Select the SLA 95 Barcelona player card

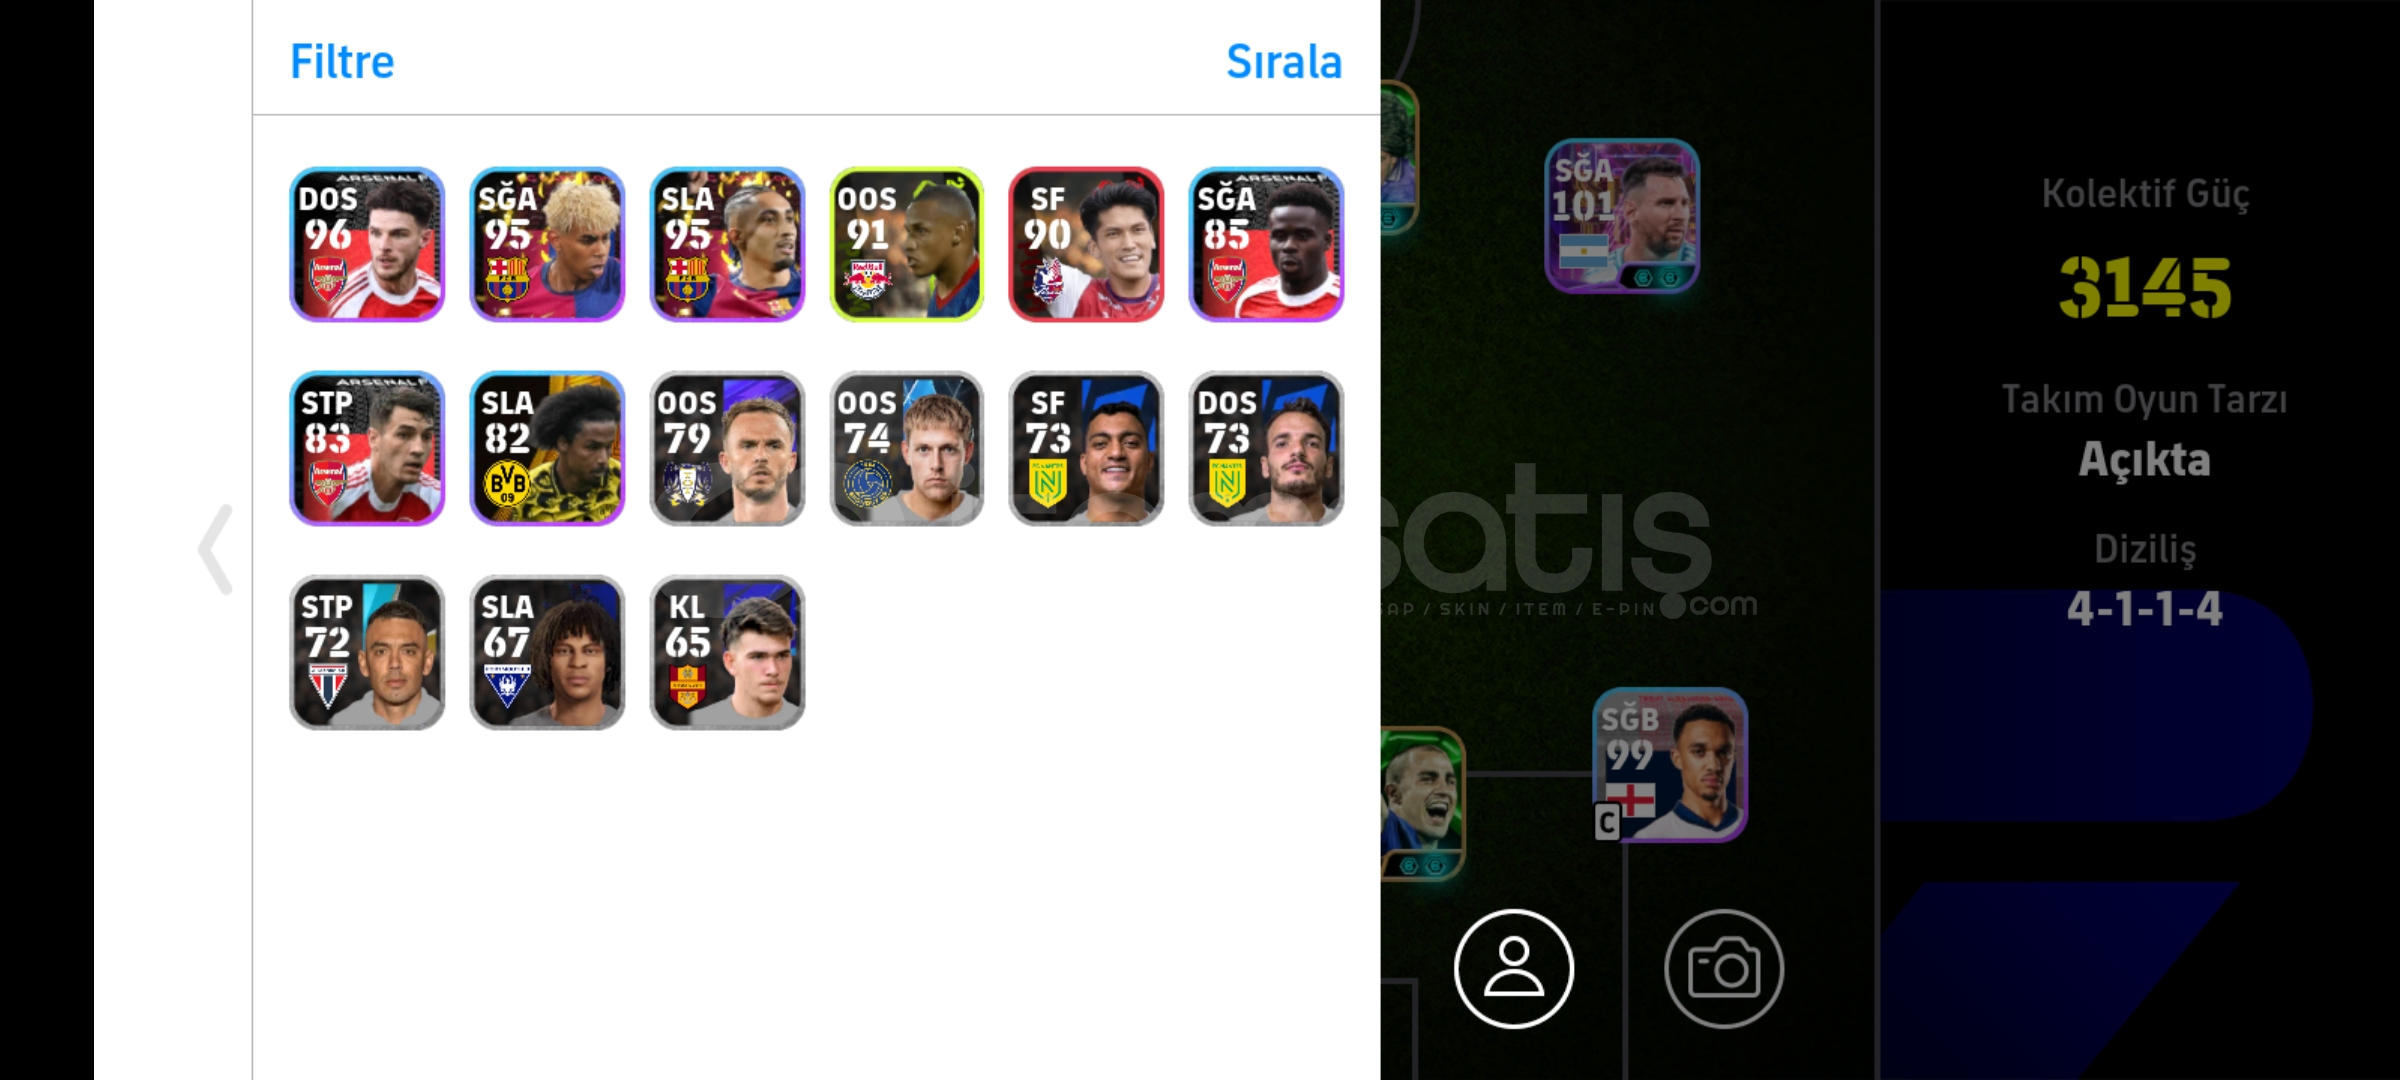(727, 244)
